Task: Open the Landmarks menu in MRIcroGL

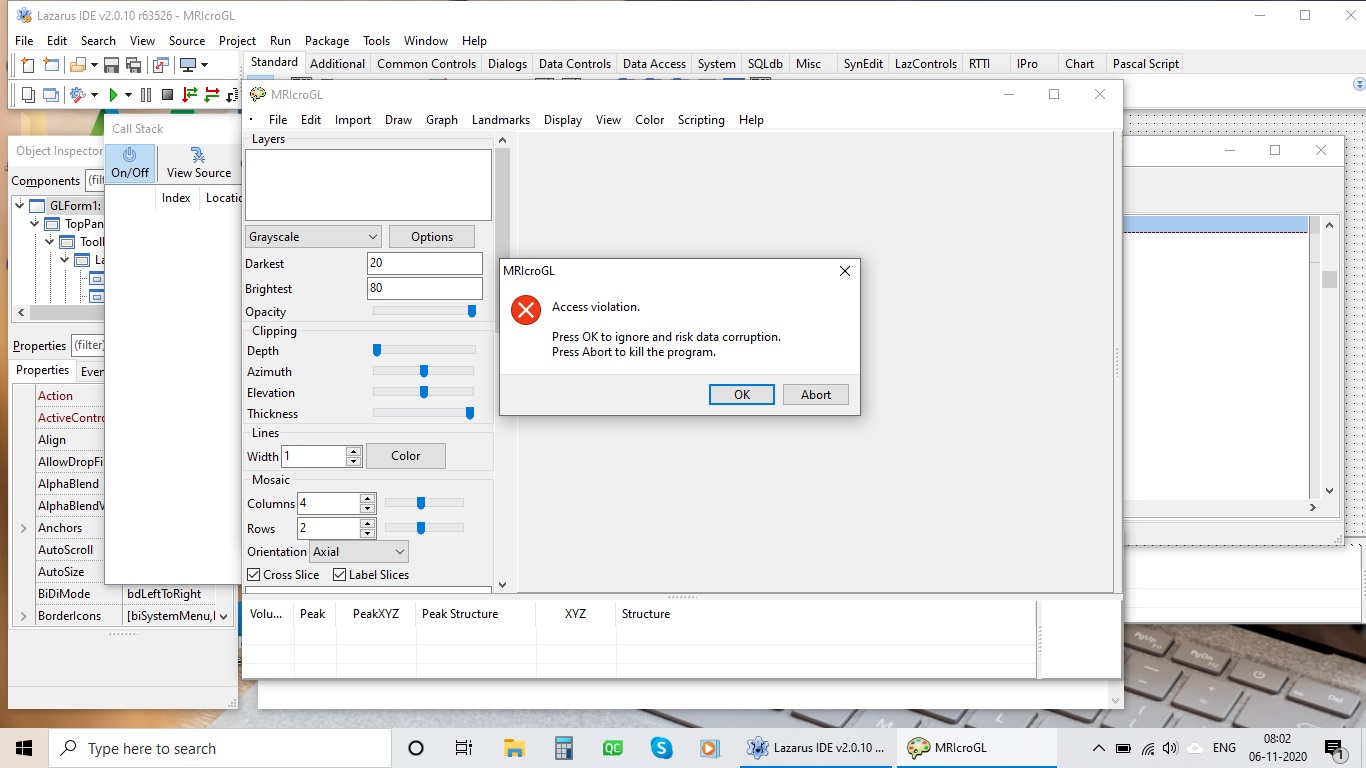Action: click(x=500, y=120)
